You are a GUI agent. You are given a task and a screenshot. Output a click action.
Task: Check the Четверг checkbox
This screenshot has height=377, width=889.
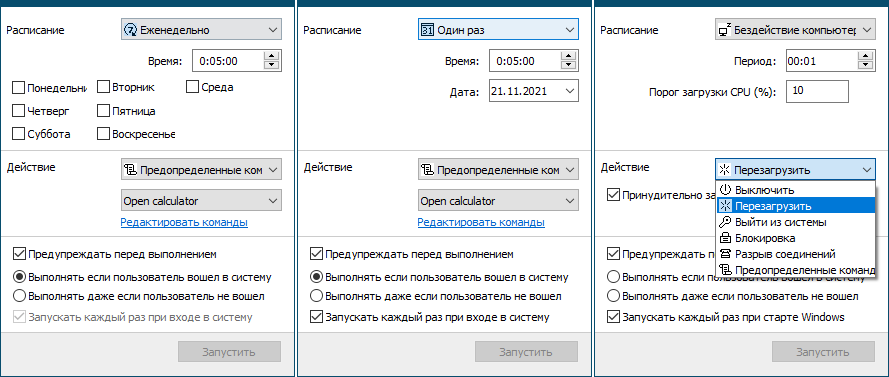(18, 111)
